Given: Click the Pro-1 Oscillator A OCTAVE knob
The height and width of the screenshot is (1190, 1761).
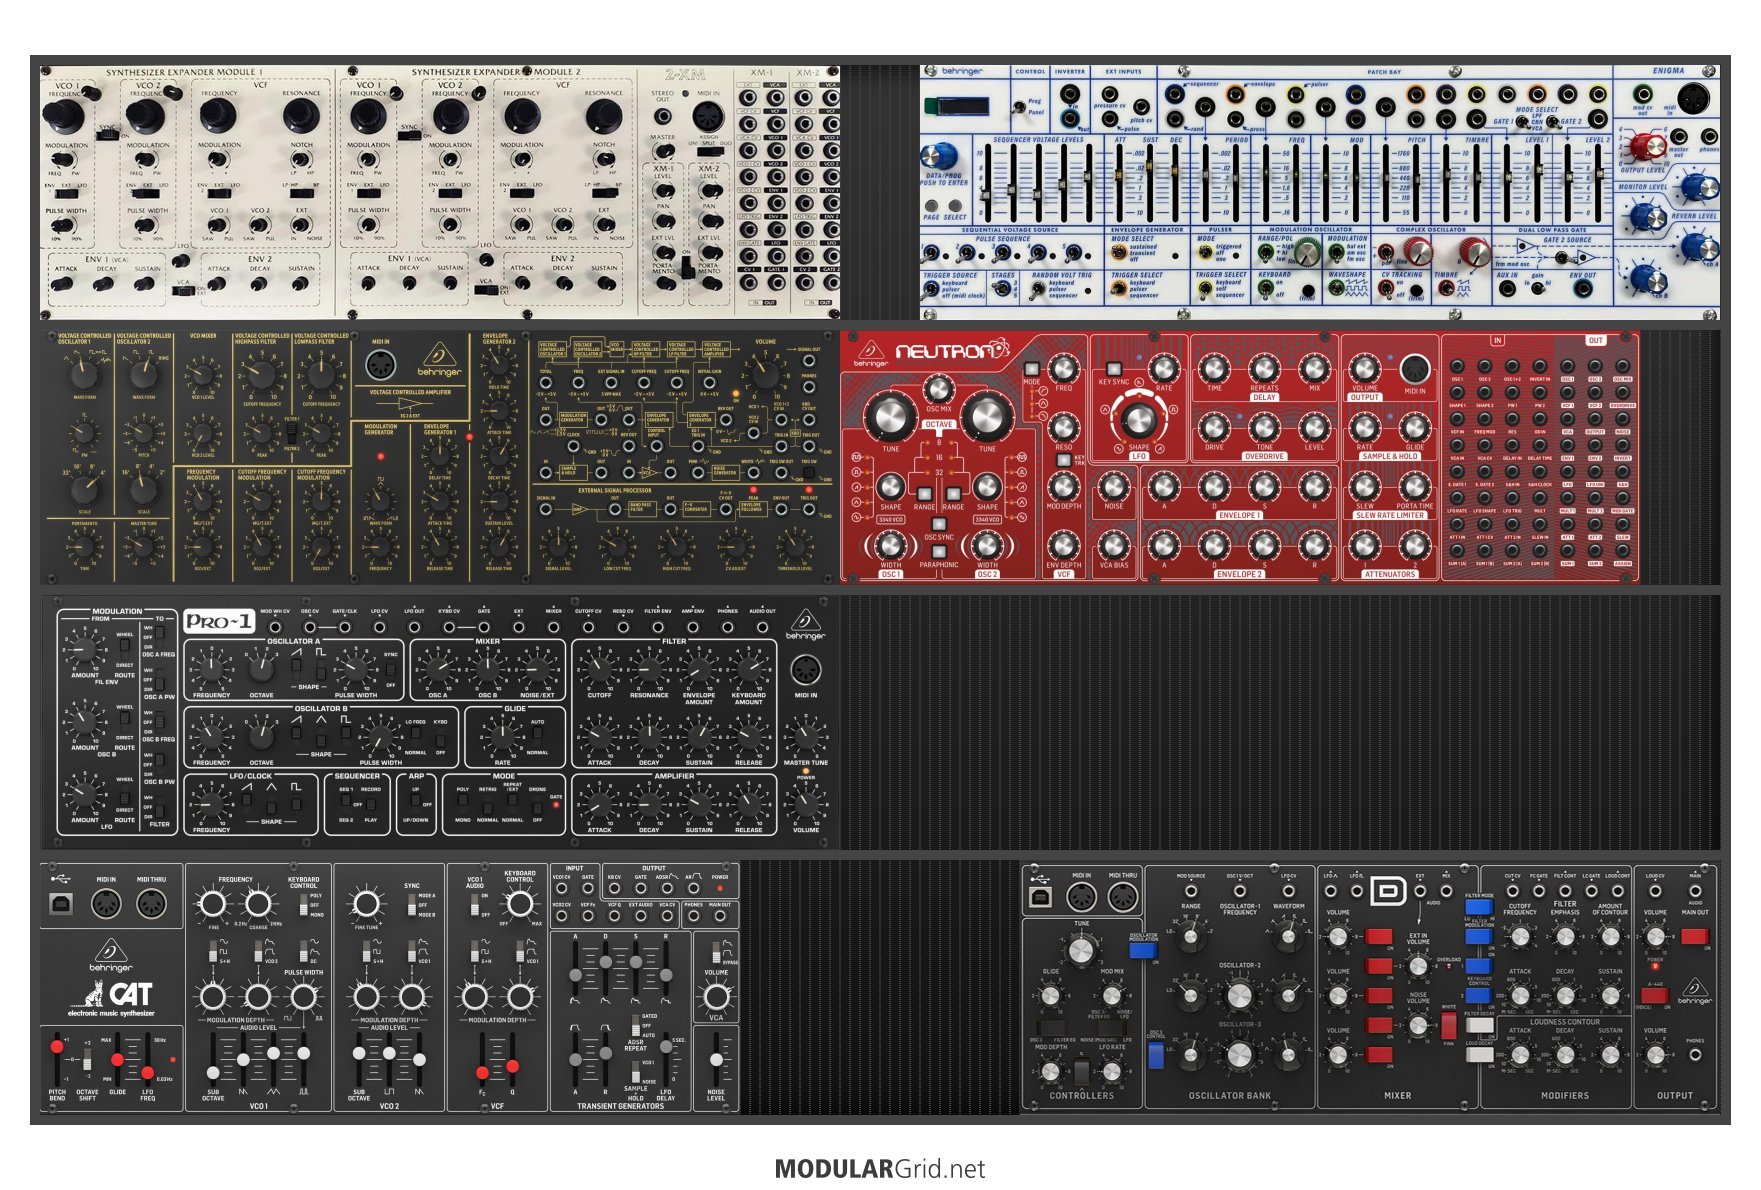Looking at the screenshot, I should pyautogui.click(x=262, y=669).
